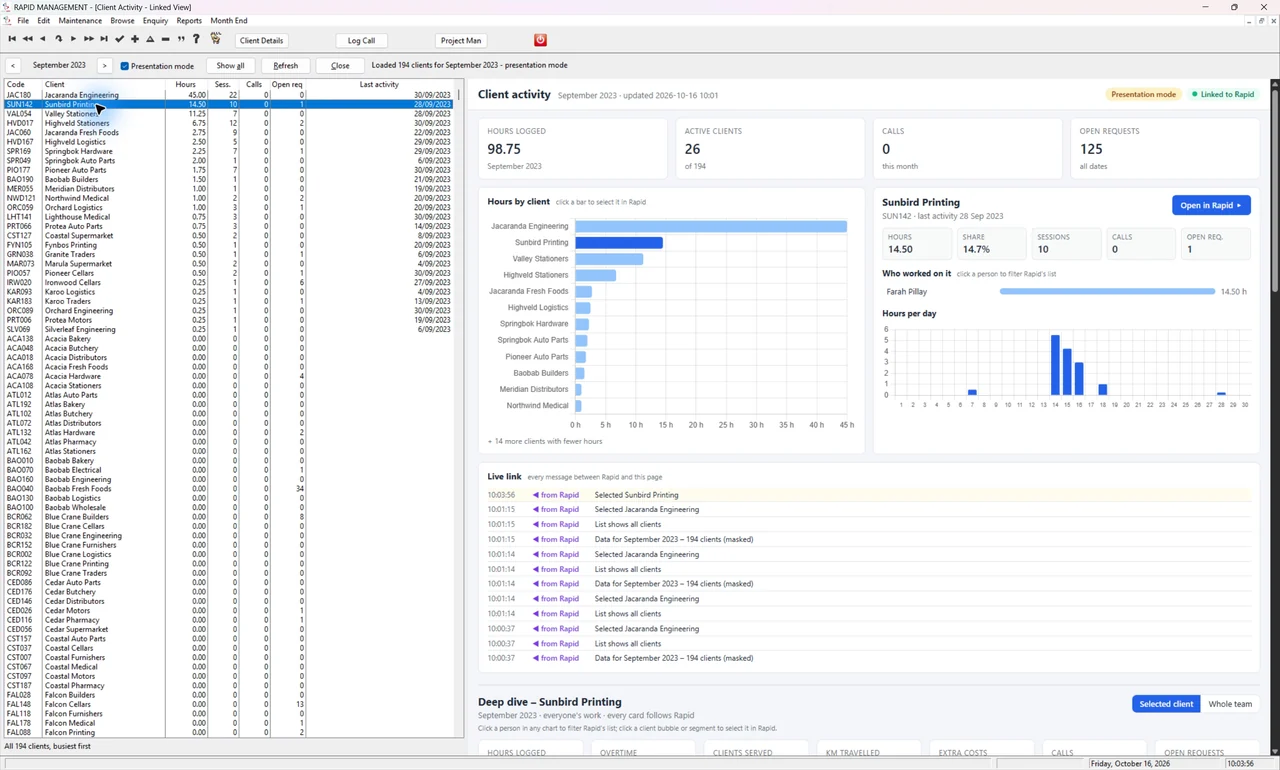Click the minus delete-record icon

(166, 40)
